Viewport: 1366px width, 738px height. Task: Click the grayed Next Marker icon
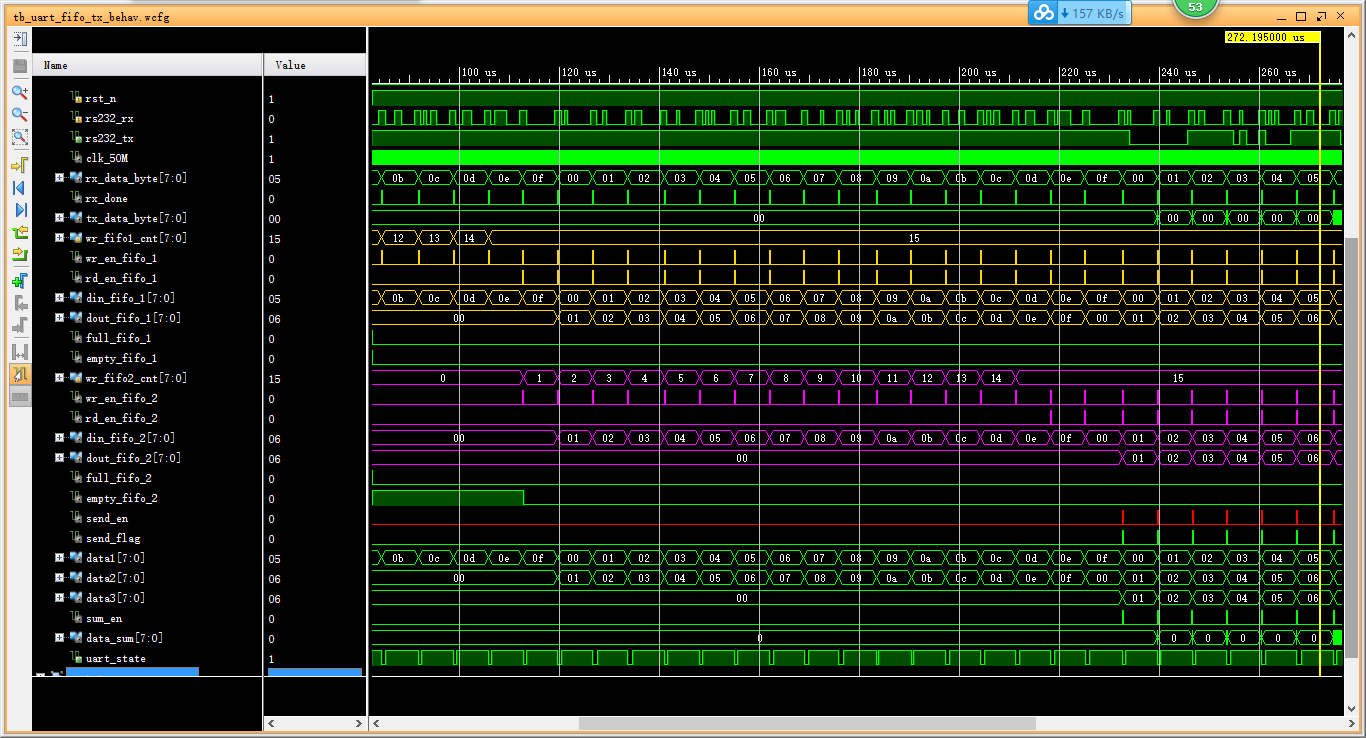coord(19,325)
